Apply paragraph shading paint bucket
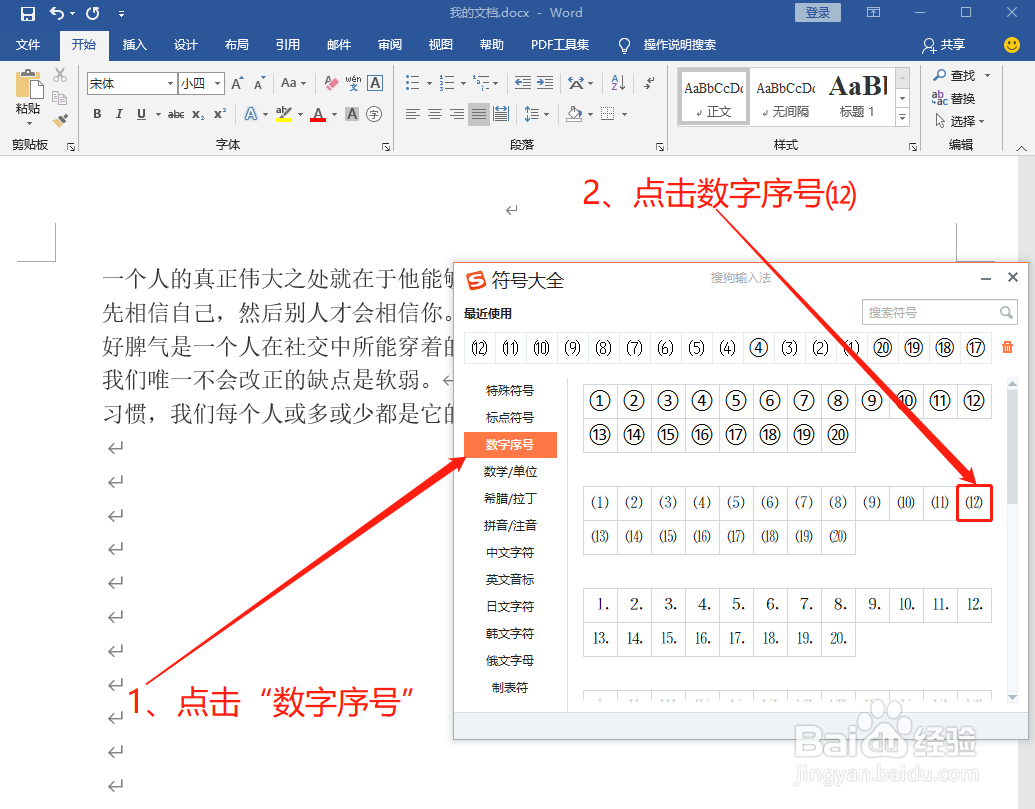Image resolution: width=1035 pixels, height=809 pixels. pyautogui.click(x=574, y=114)
